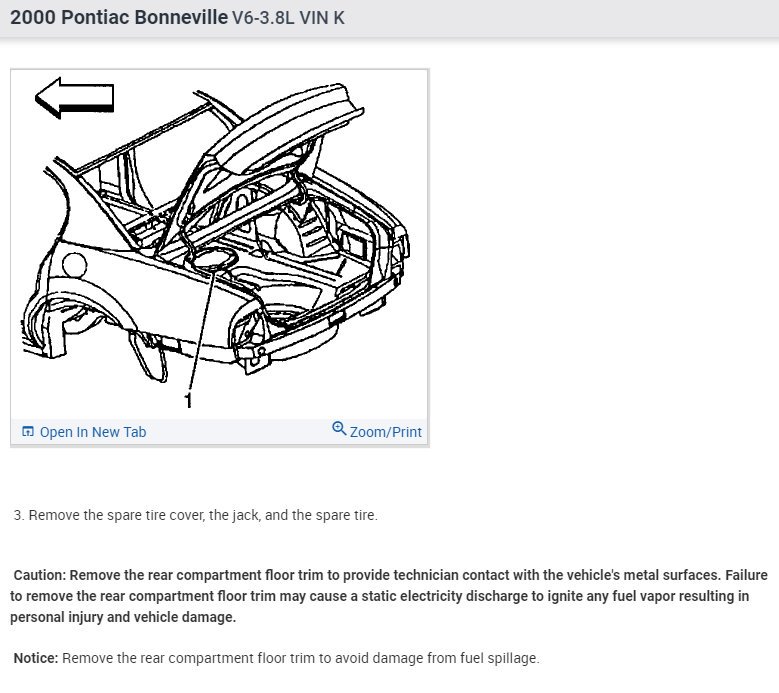Screen dimensions: 779x693
Task: Click 'to avoid damage from fuel spillage' text
Action: point(429,658)
